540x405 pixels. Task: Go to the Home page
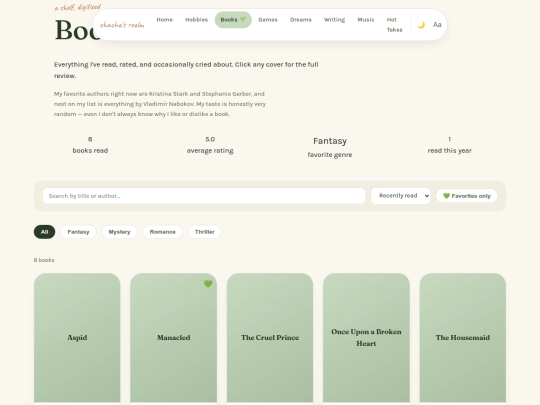(x=165, y=20)
